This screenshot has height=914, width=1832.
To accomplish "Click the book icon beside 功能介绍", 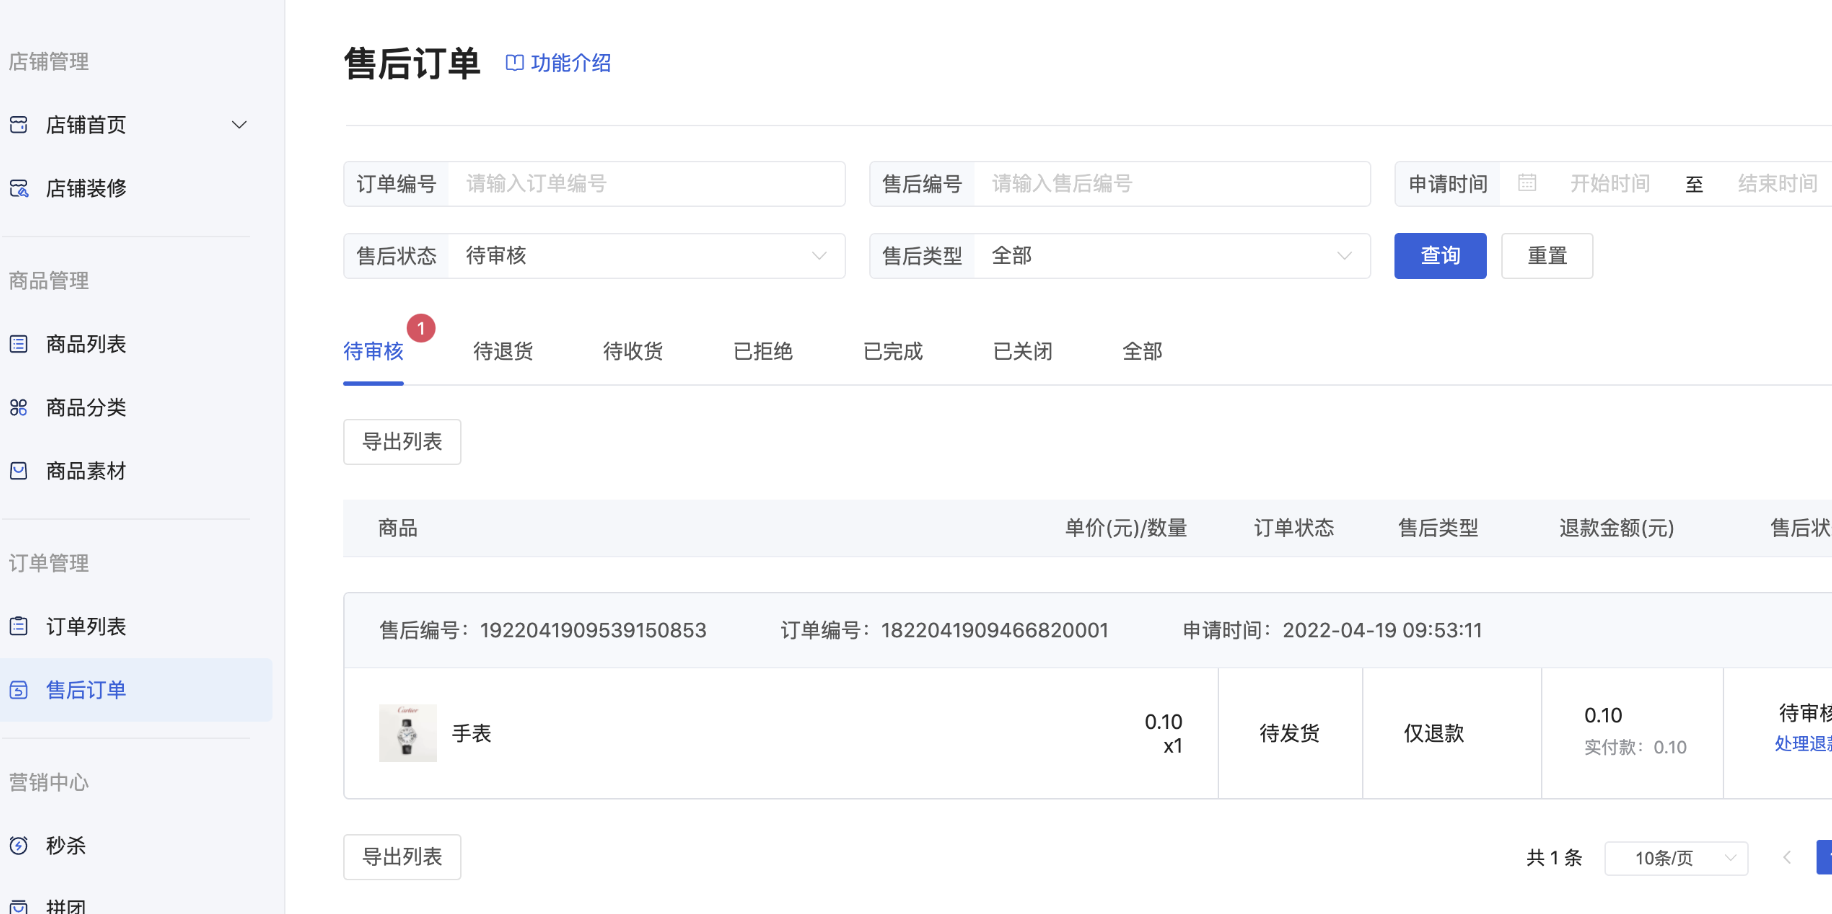I will (x=515, y=63).
